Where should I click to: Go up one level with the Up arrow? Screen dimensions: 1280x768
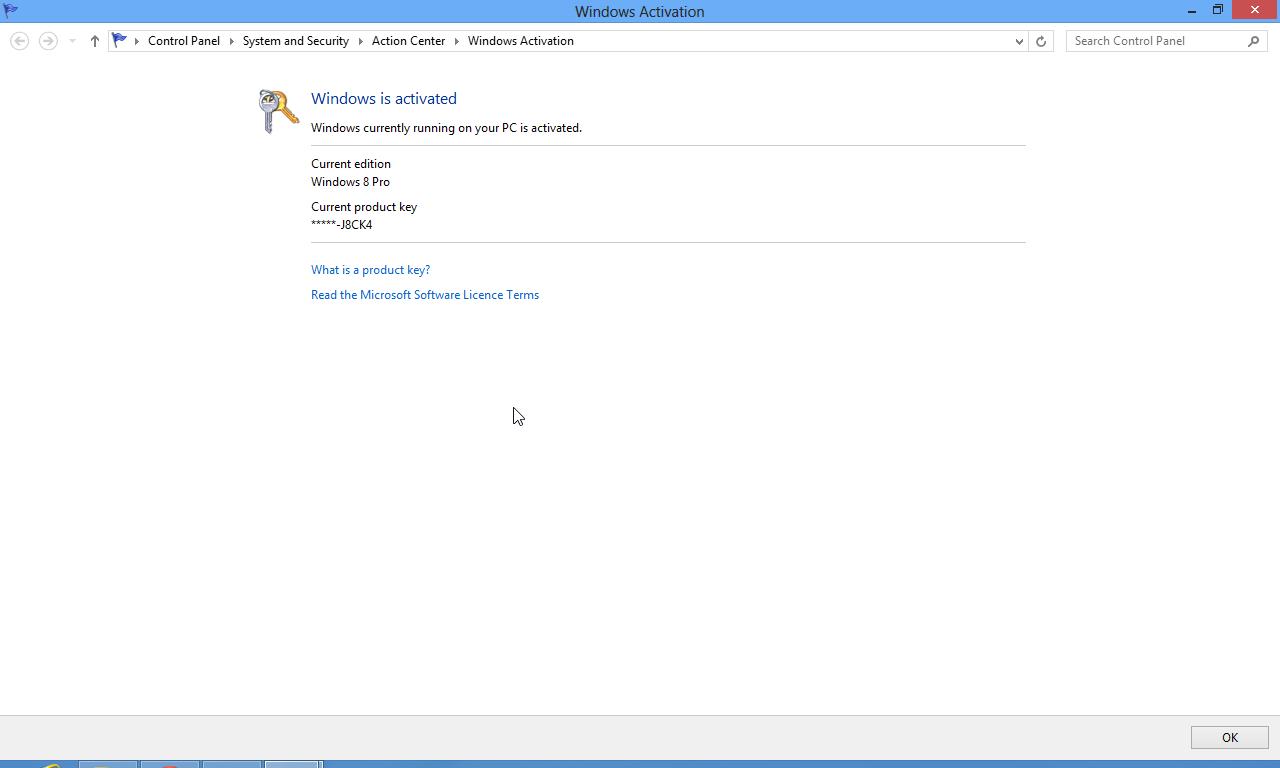point(95,41)
